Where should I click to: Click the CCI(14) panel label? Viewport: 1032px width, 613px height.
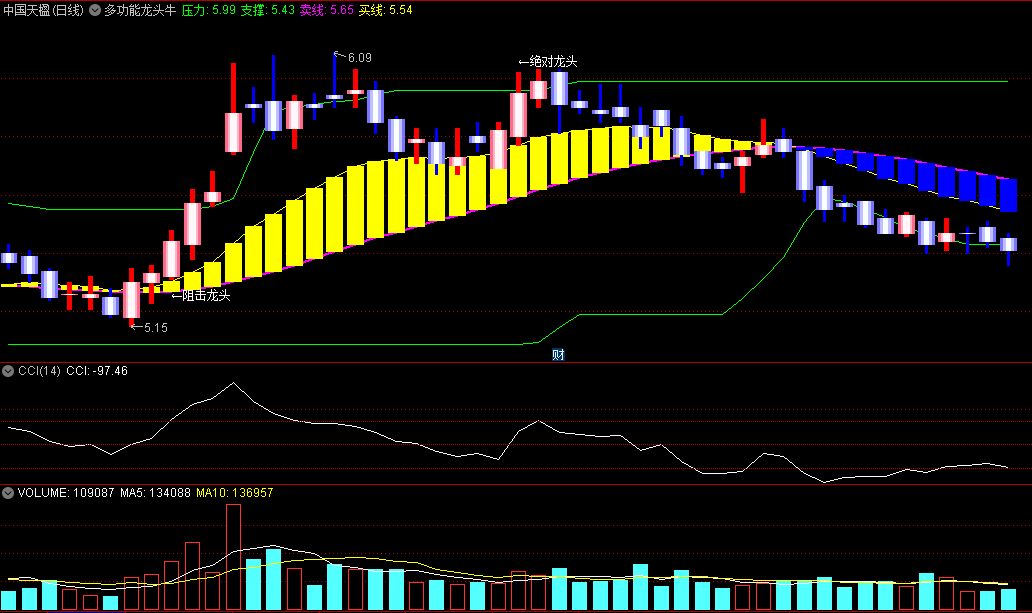click(x=39, y=371)
